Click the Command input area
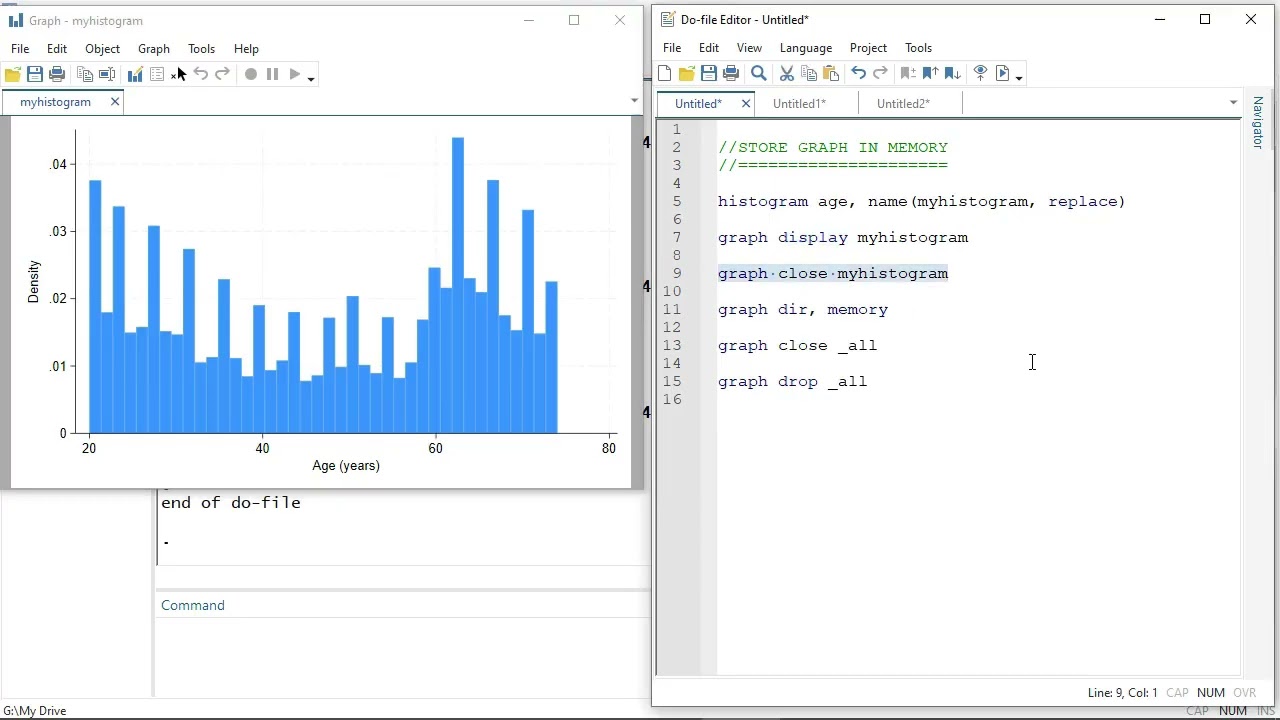Viewport: 1280px width, 720px height. [402, 655]
